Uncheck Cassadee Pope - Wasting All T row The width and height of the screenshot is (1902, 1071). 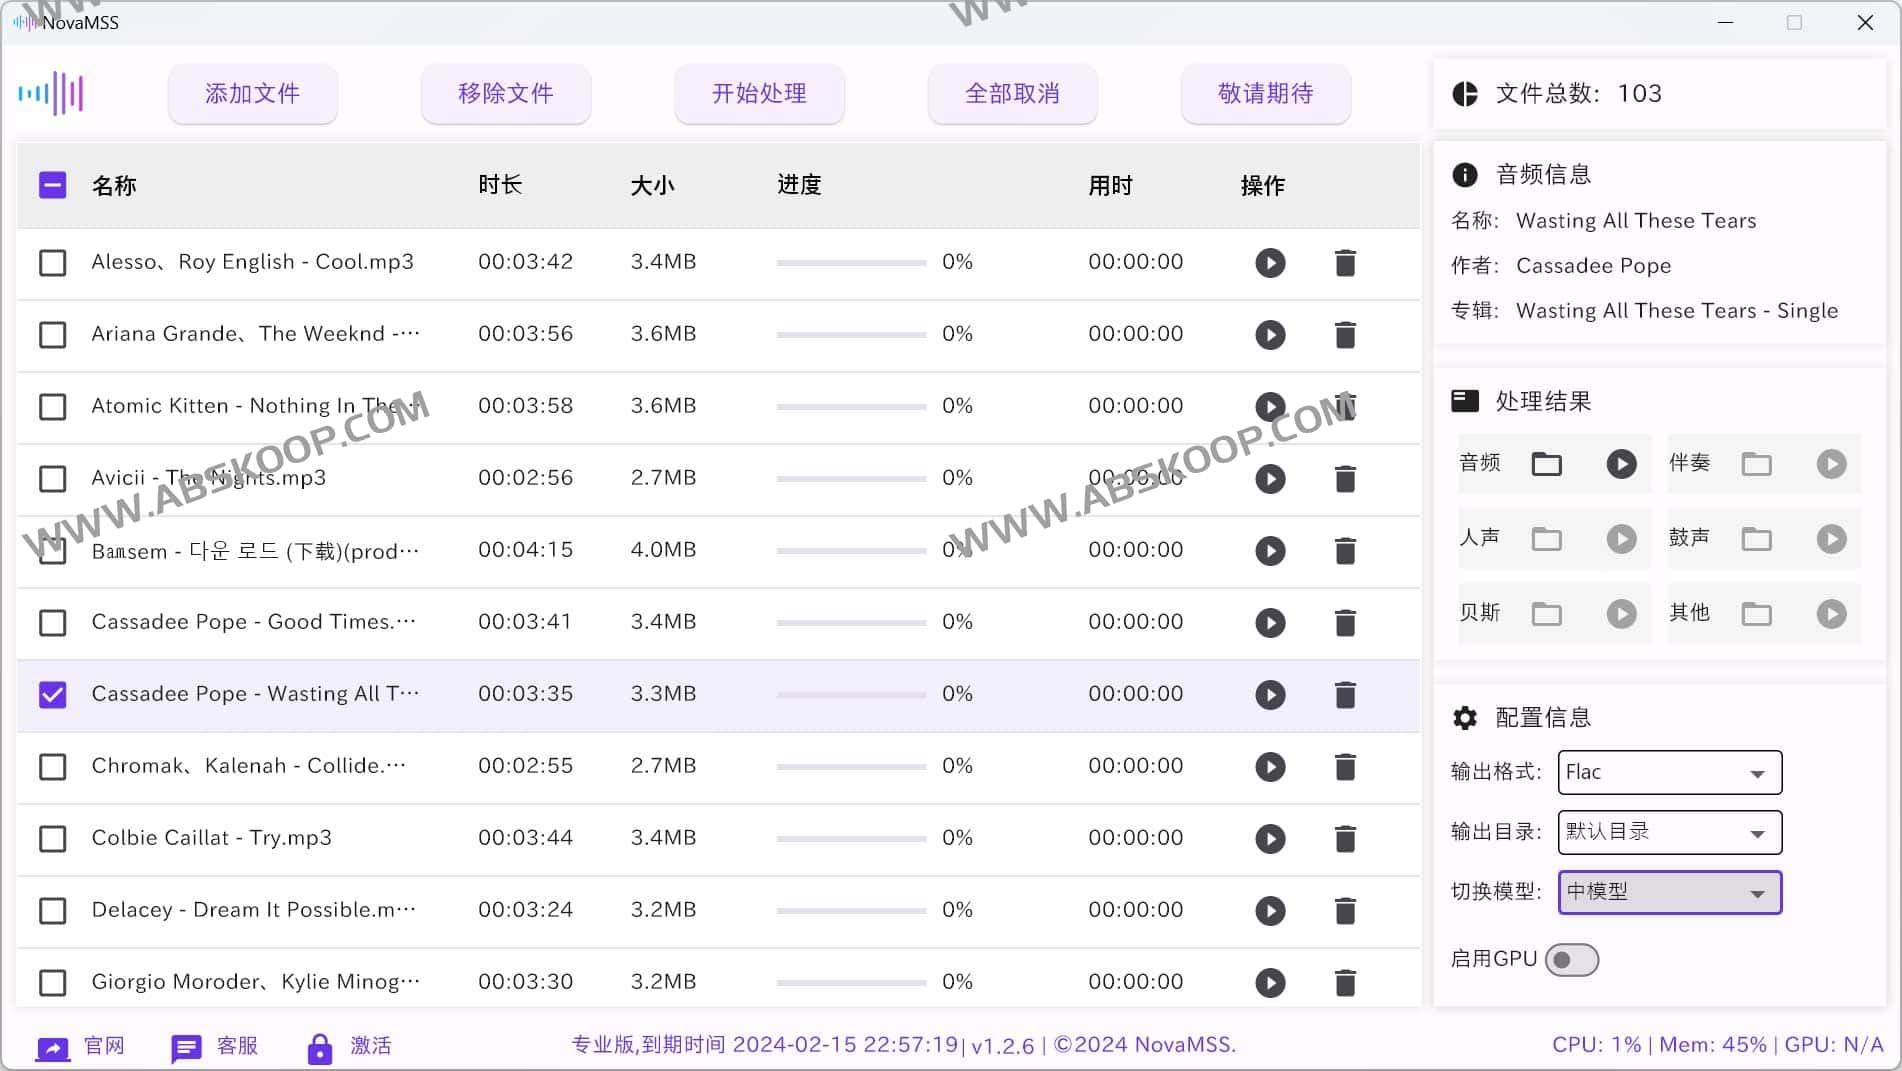tap(52, 693)
